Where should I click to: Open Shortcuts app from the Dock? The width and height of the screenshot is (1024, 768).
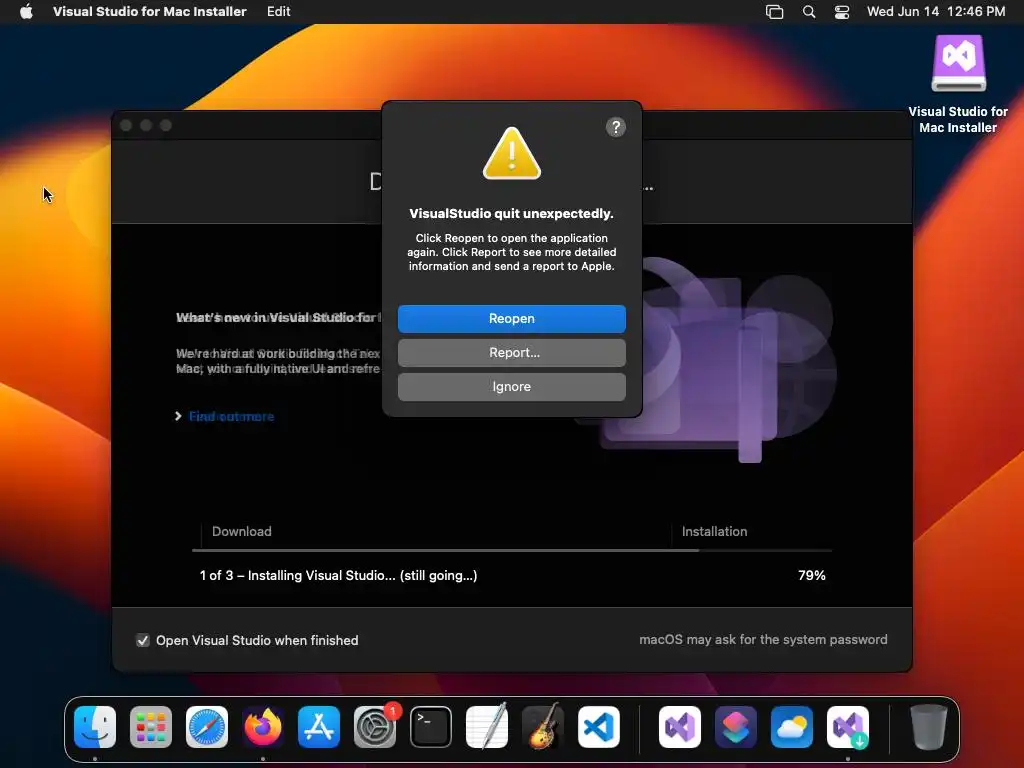click(735, 727)
